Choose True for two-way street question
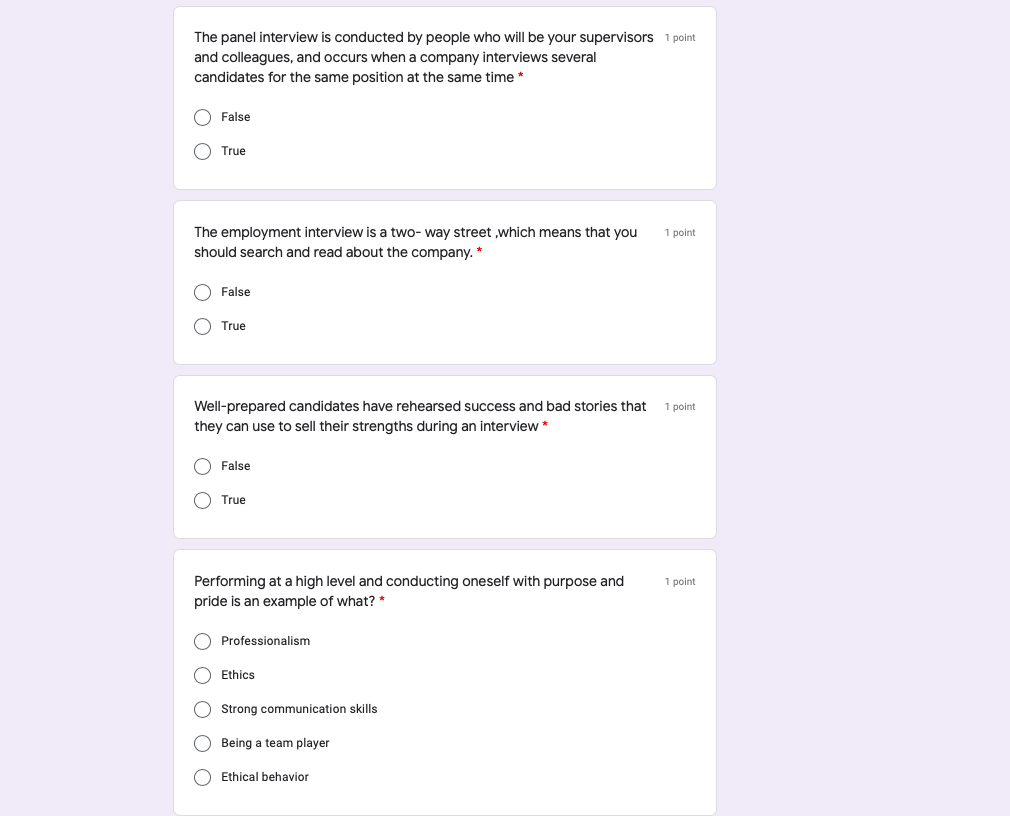1010x816 pixels. point(202,326)
